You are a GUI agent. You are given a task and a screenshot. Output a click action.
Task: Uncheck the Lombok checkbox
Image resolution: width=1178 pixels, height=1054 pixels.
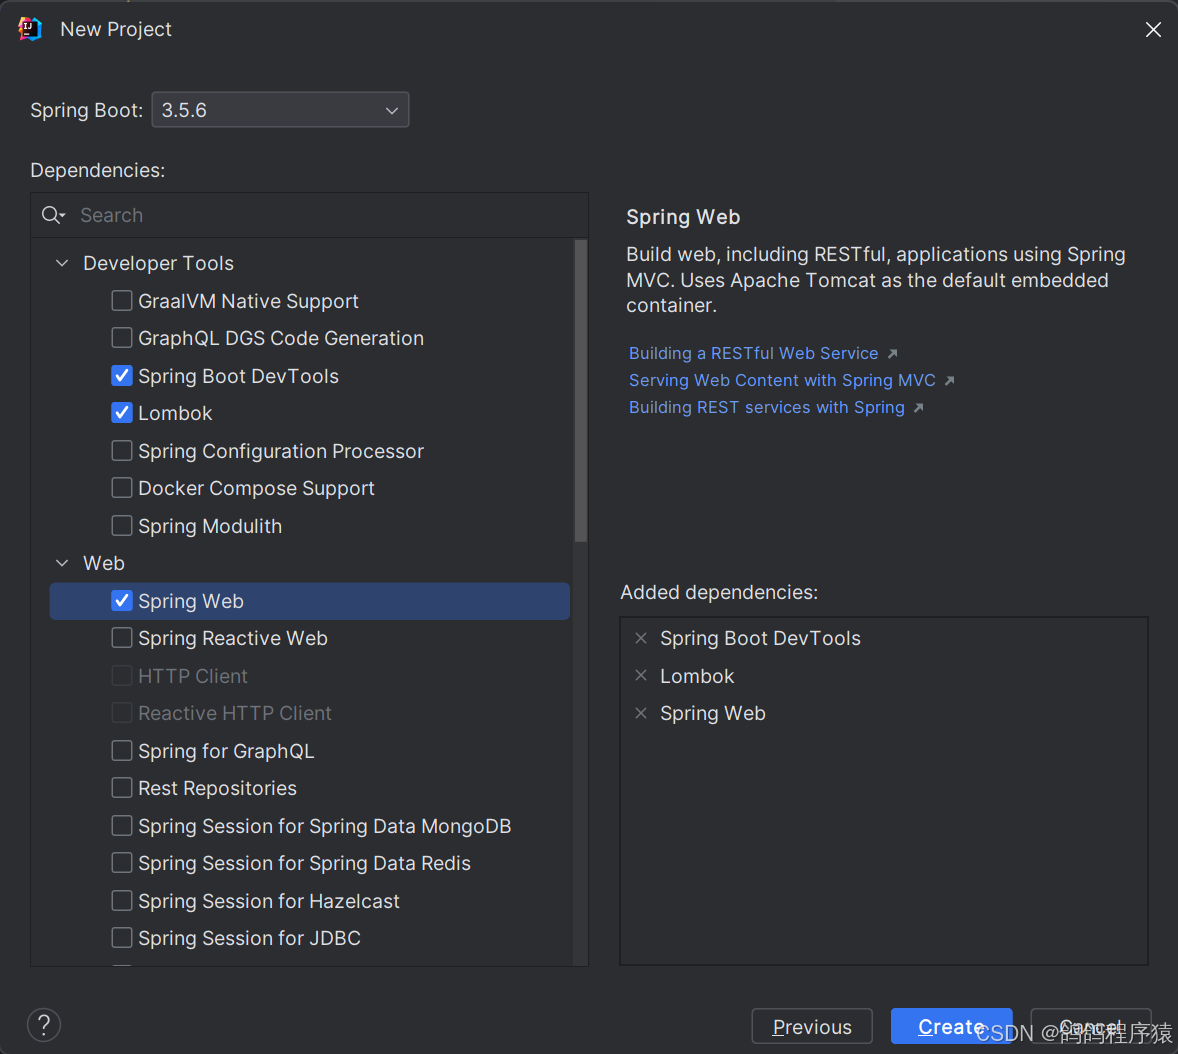click(x=122, y=413)
